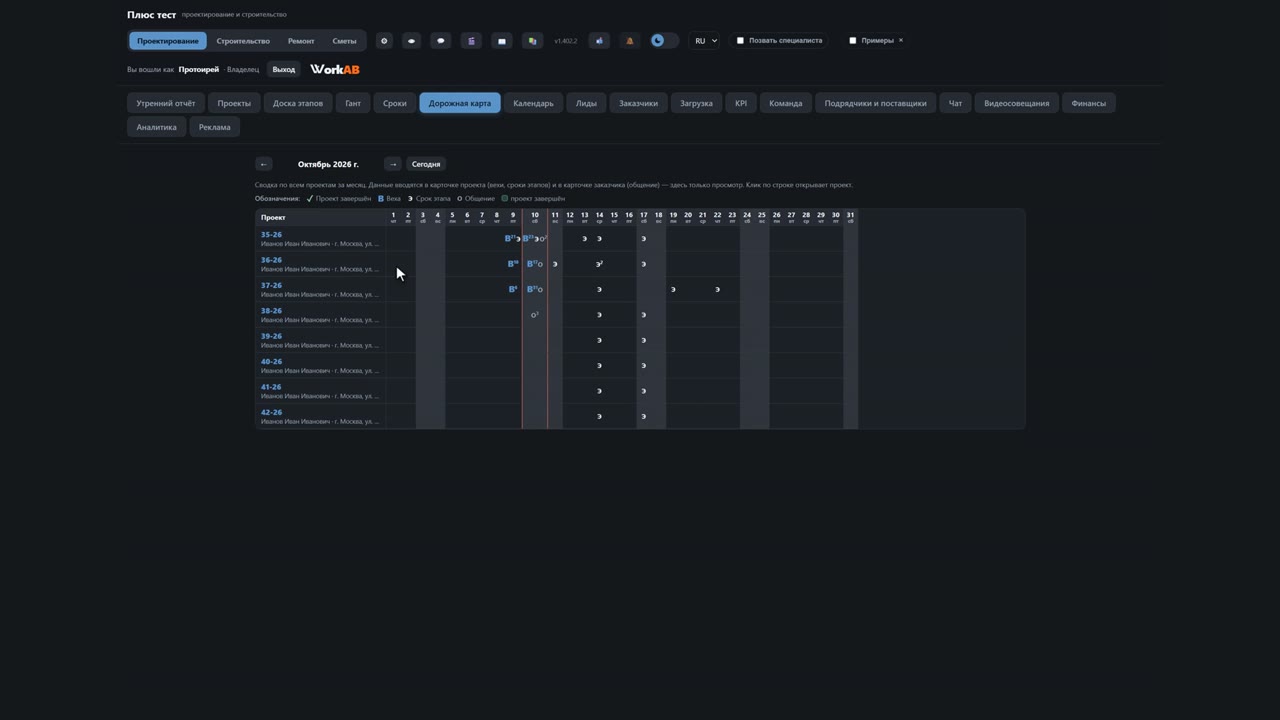The width and height of the screenshot is (1280, 720).
Task: Click the Сегодня button
Action: tap(426, 164)
